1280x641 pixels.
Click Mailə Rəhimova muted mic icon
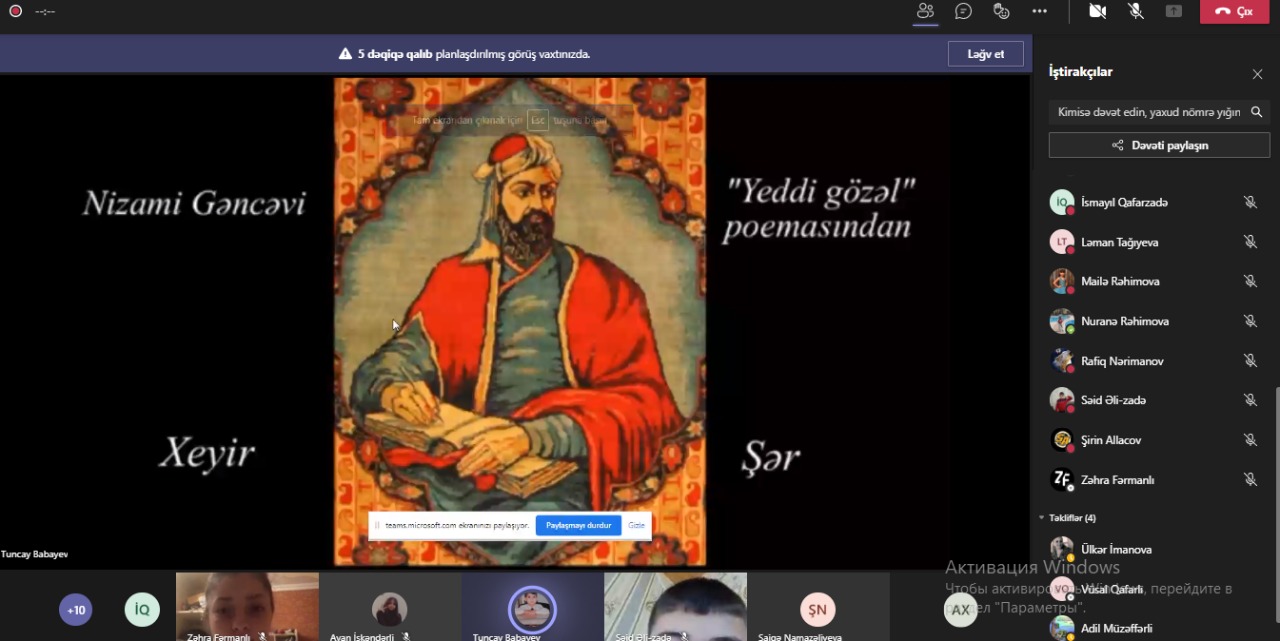pos(1250,281)
